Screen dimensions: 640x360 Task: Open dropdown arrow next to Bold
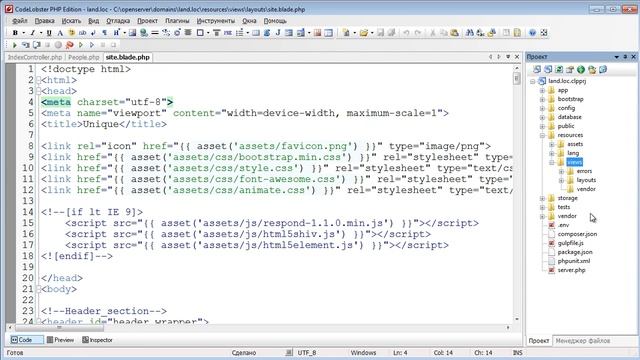click(x=23, y=33)
